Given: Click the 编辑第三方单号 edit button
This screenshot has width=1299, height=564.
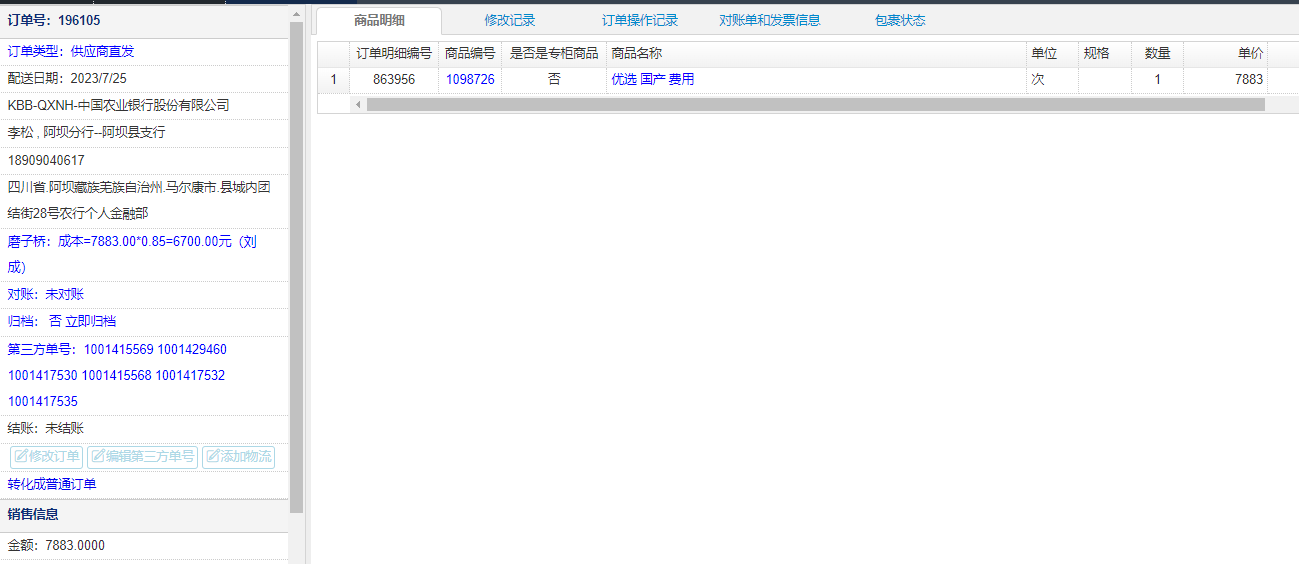Looking at the screenshot, I should click(142, 457).
